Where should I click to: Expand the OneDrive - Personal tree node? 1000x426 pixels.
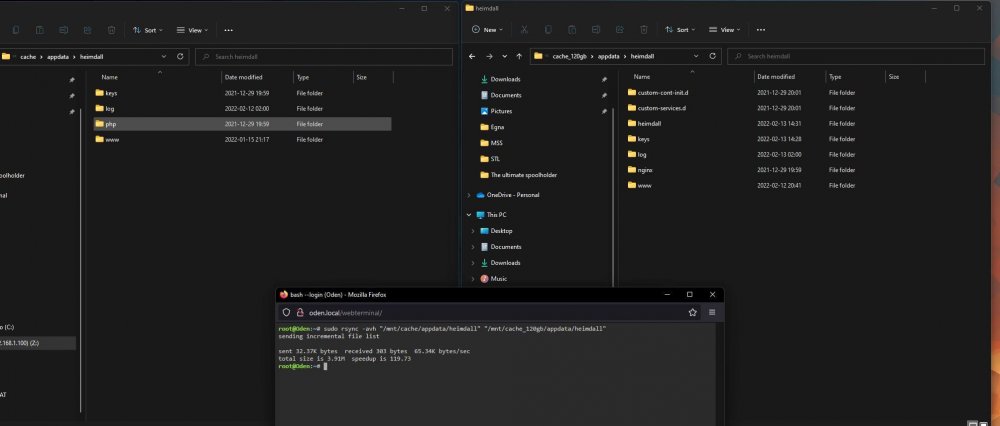tap(469, 195)
